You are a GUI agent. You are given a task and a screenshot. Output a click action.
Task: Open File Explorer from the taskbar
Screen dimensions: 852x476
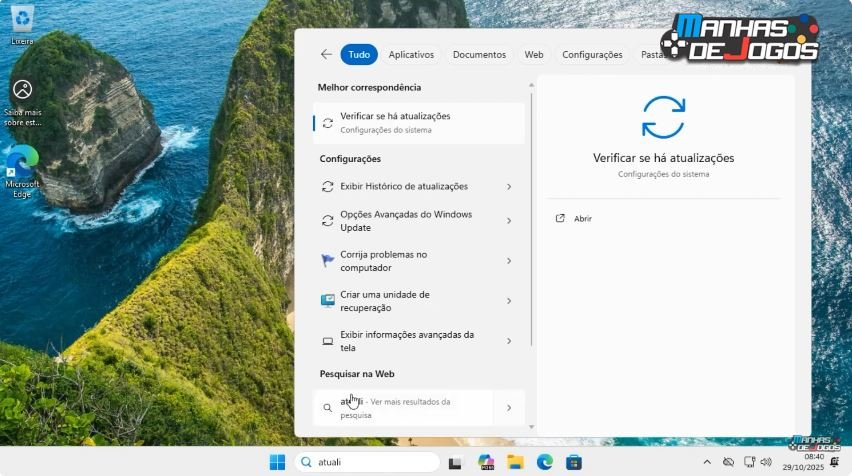click(515, 462)
